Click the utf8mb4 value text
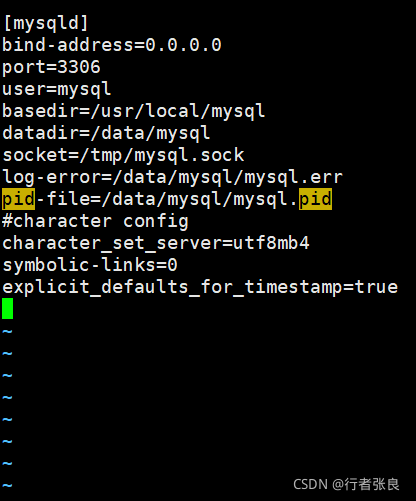Screen dimensions: 416x501 271,243
